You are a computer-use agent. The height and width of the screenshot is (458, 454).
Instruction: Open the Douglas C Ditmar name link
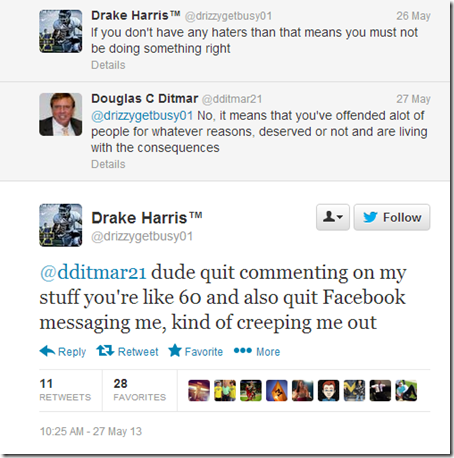click(x=145, y=99)
